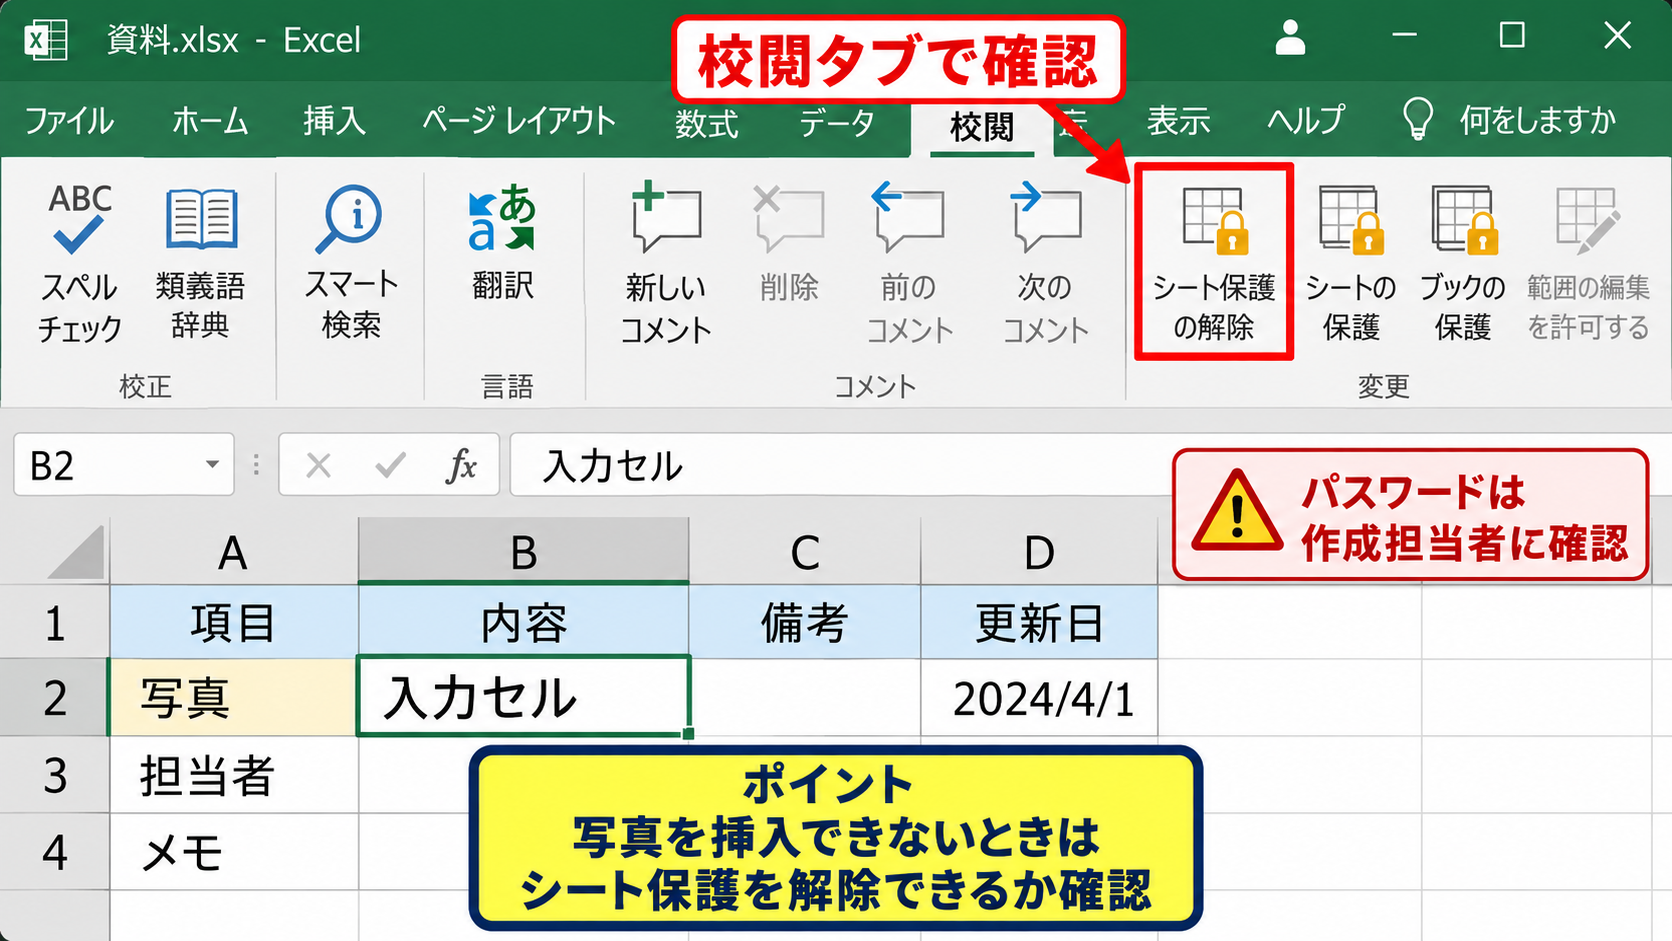Select all cells via corner triangle
The image size is (1672, 941).
click(77, 551)
